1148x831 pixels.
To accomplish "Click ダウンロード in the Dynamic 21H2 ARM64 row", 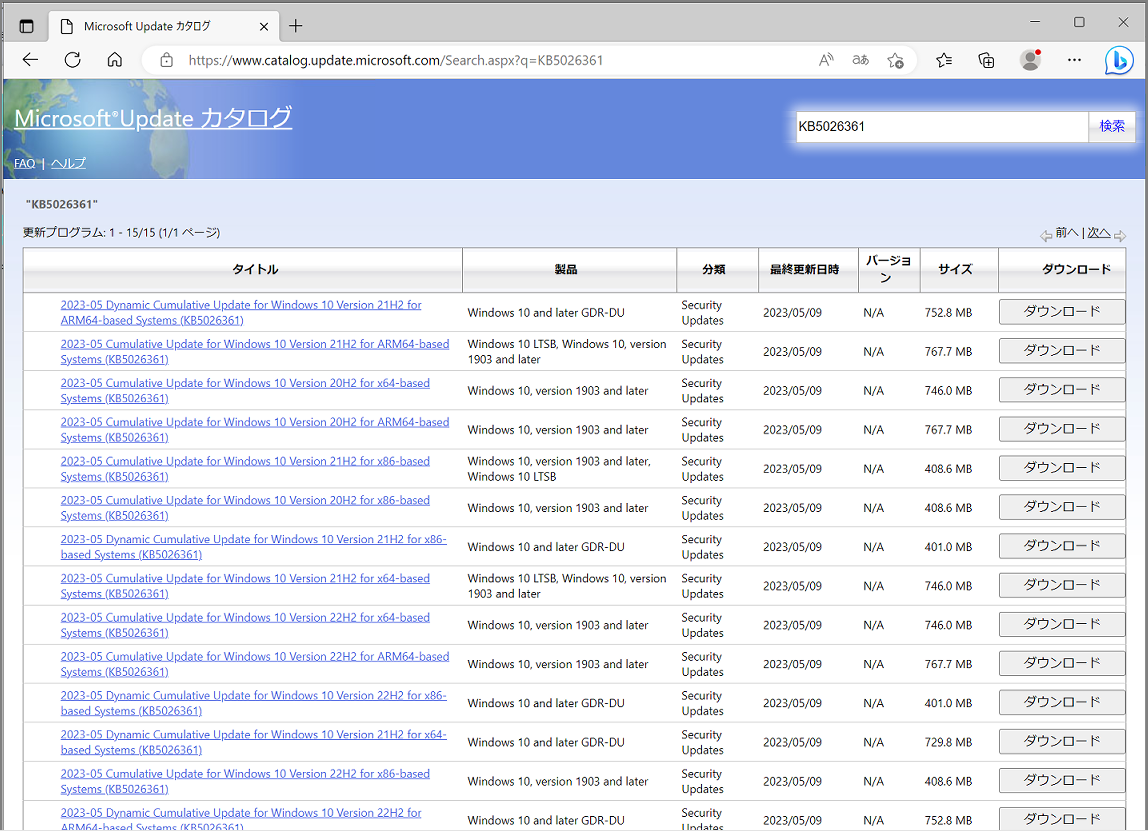I will [x=1062, y=312].
